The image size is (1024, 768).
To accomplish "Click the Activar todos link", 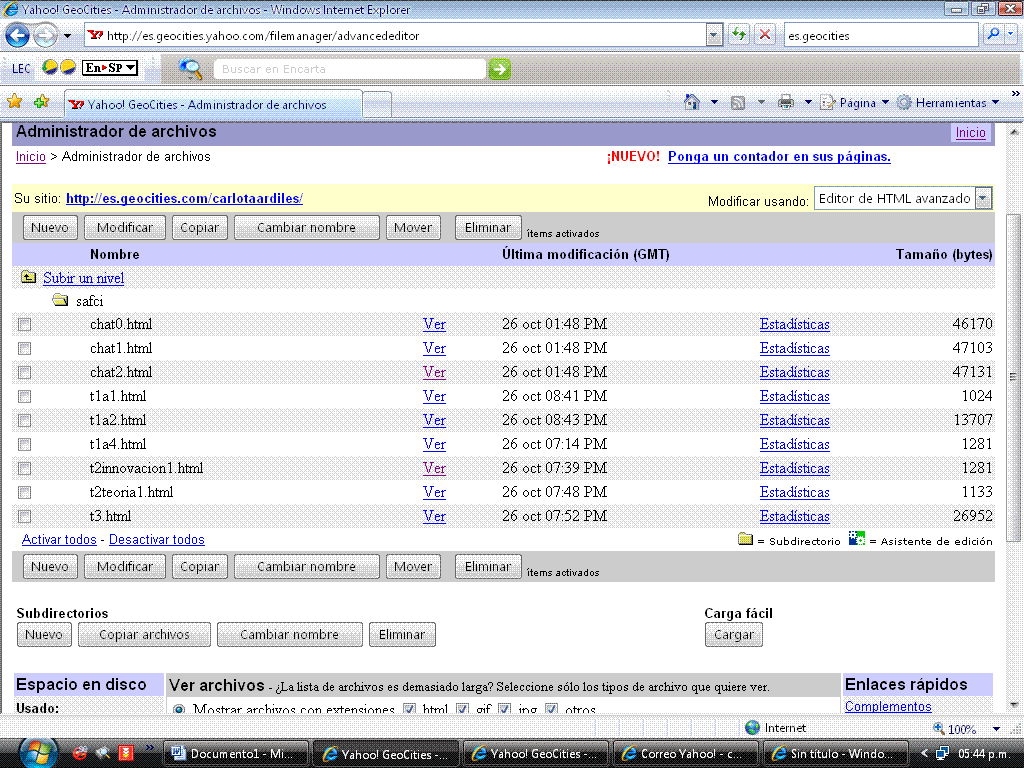I will [59, 539].
